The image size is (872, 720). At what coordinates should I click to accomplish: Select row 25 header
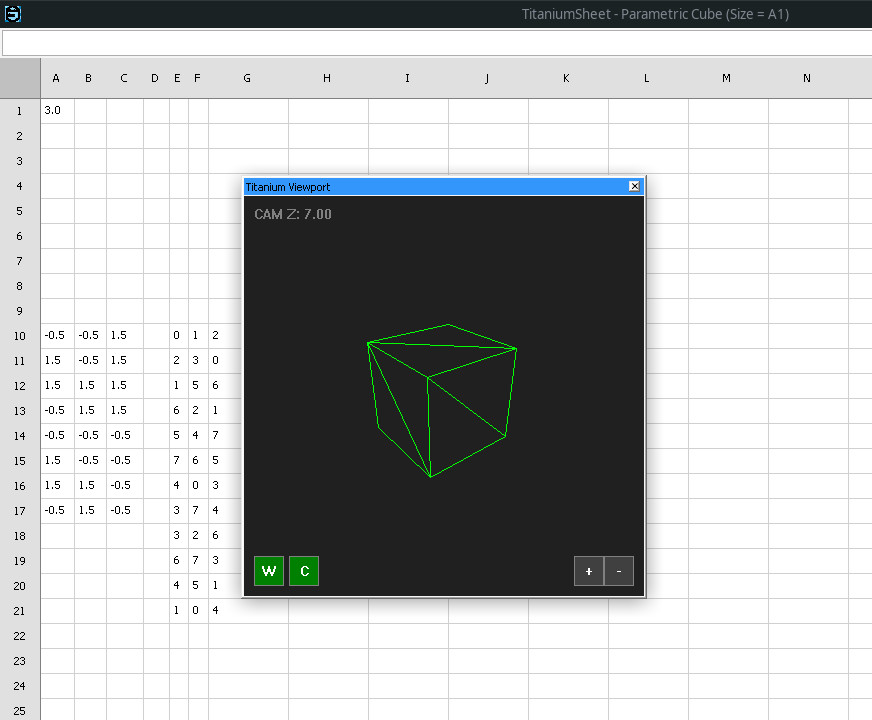(x=20, y=711)
